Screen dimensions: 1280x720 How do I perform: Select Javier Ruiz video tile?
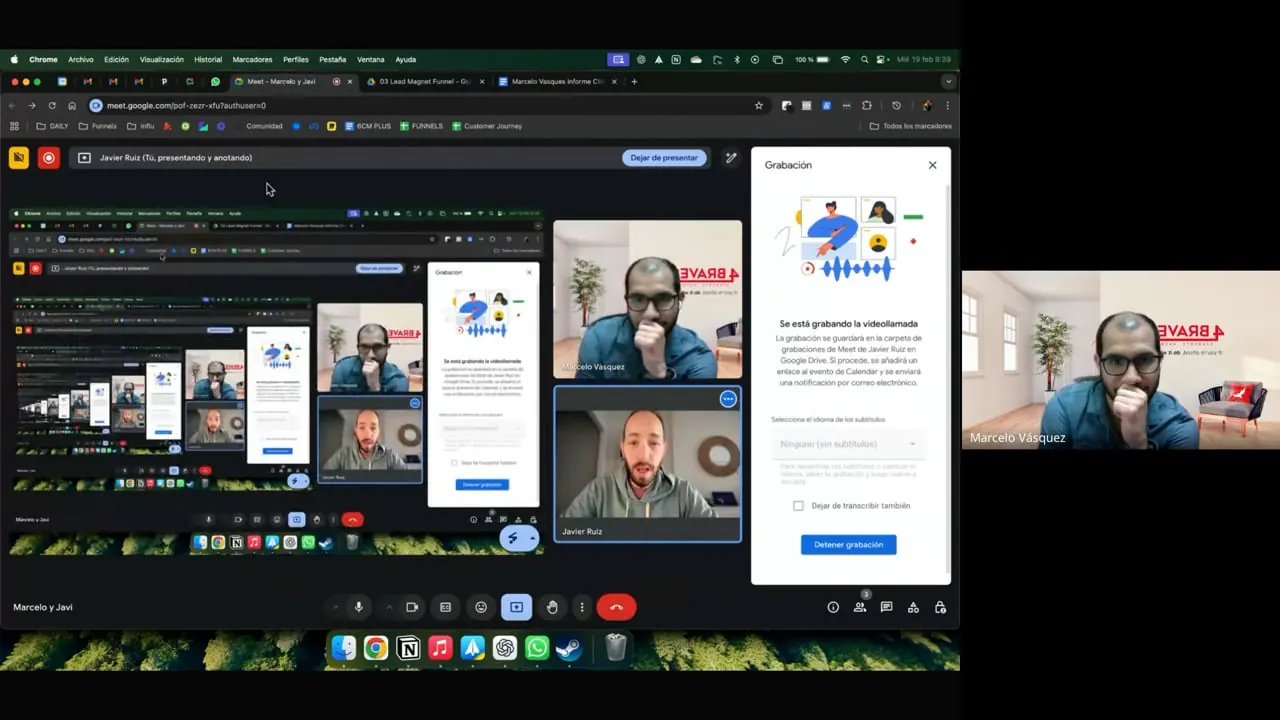point(648,464)
